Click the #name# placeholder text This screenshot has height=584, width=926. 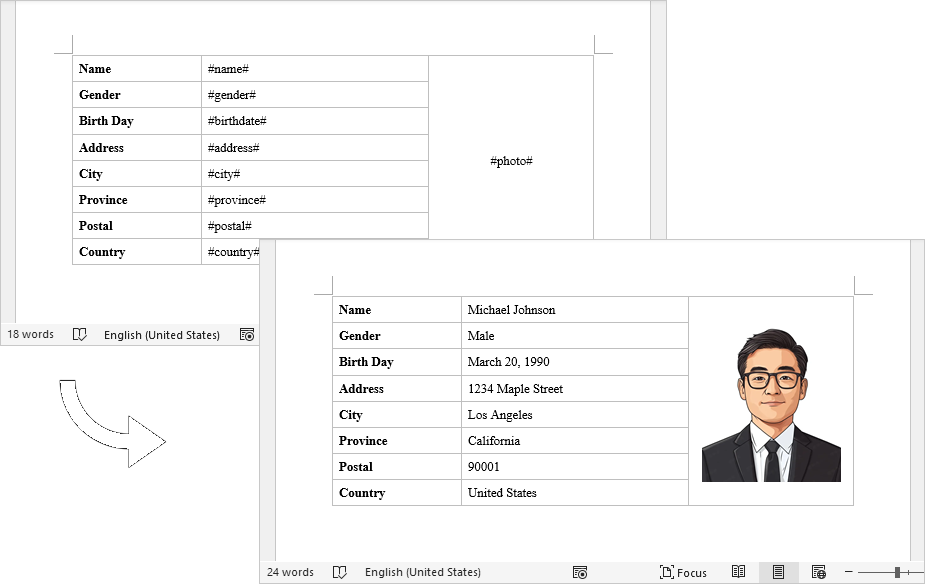pos(228,68)
